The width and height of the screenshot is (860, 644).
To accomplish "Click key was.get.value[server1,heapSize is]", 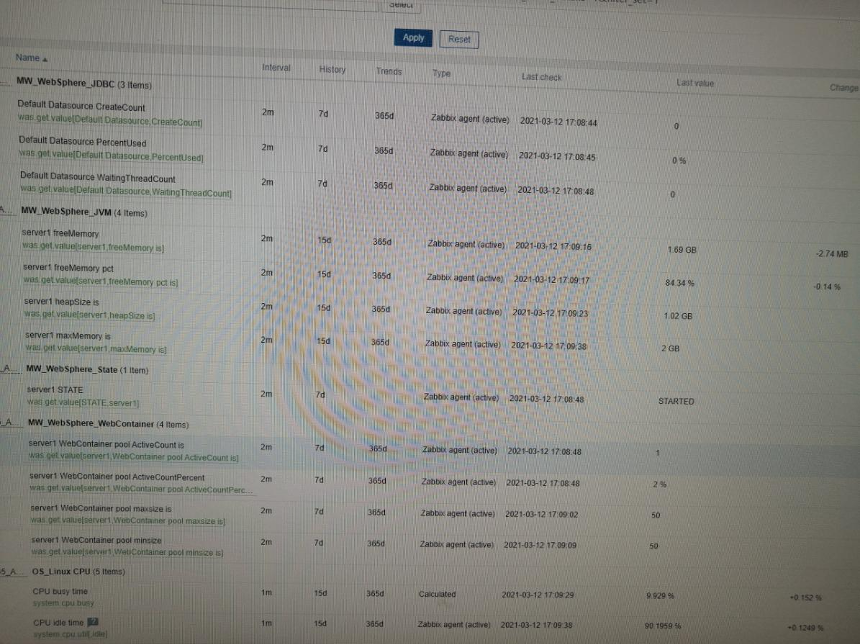I will [90, 315].
